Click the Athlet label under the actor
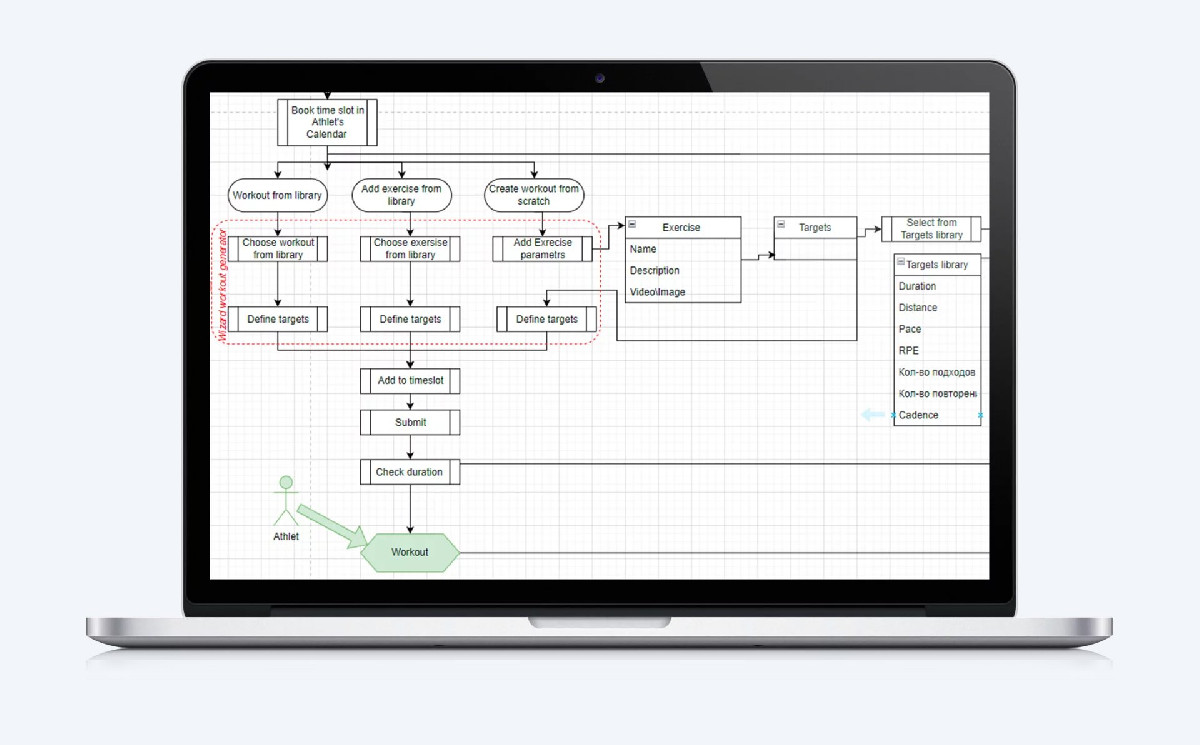1200x745 pixels. [x=286, y=536]
